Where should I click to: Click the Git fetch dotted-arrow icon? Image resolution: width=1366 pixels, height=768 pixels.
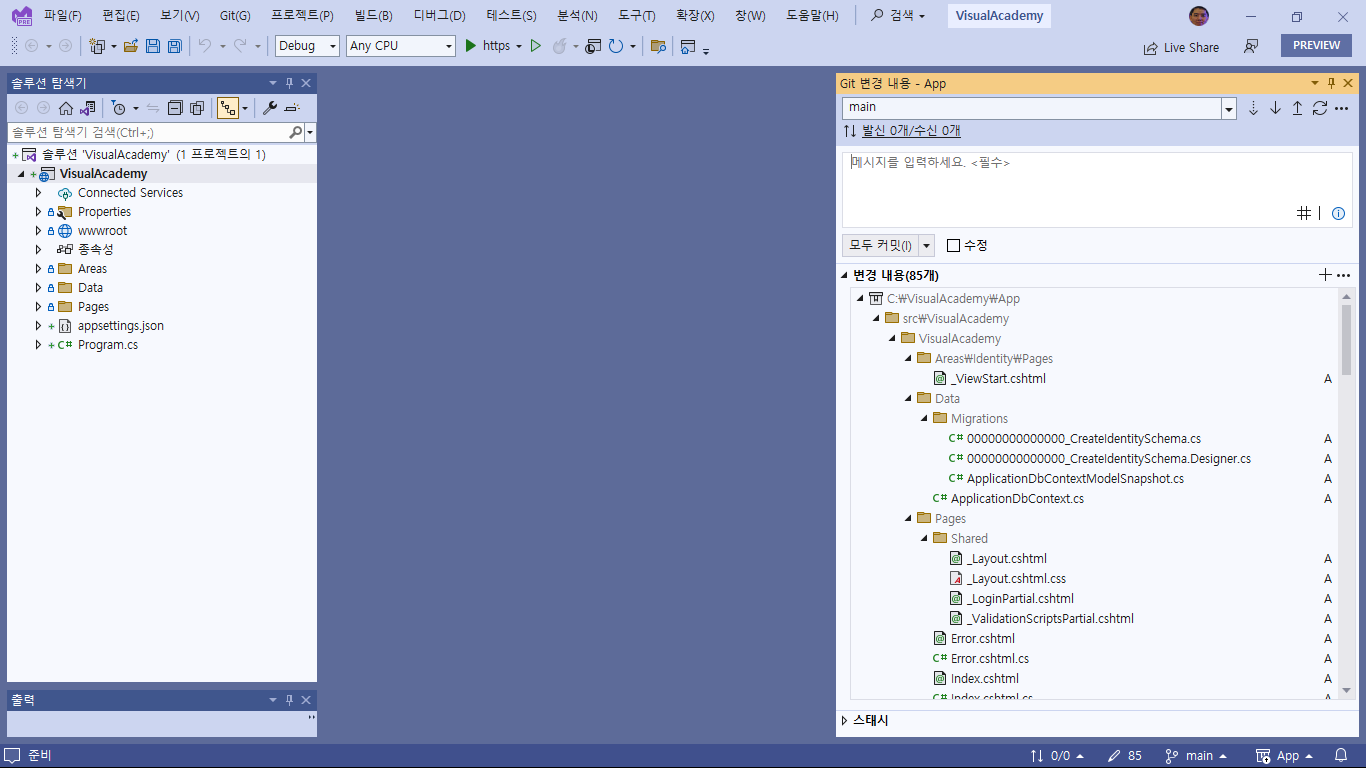coord(1253,108)
